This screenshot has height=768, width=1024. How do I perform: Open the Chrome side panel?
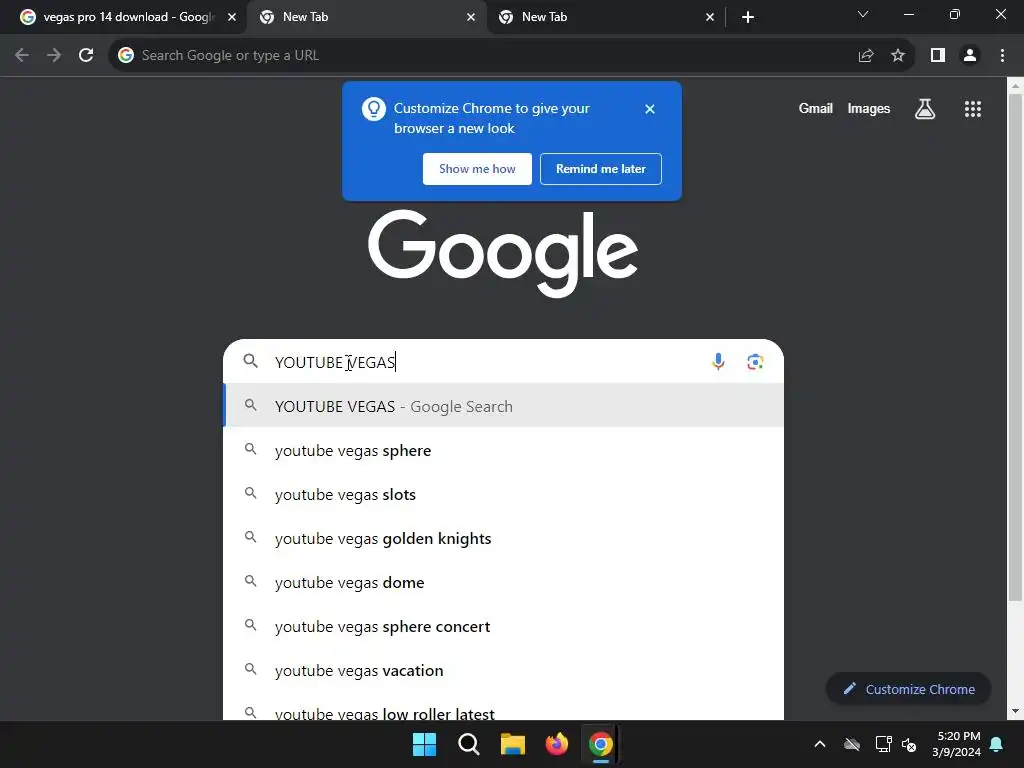tap(938, 56)
